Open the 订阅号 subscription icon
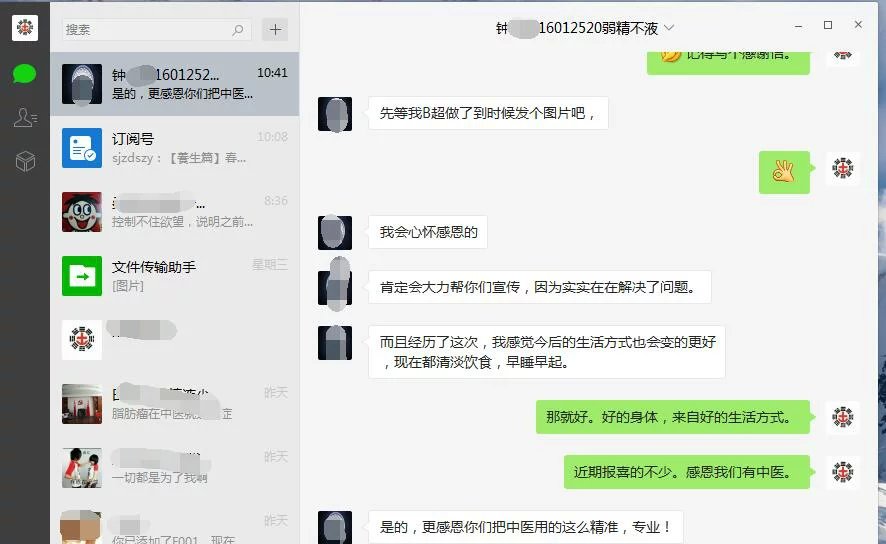Viewport: 886px width, 544px height. tap(82, 148)
